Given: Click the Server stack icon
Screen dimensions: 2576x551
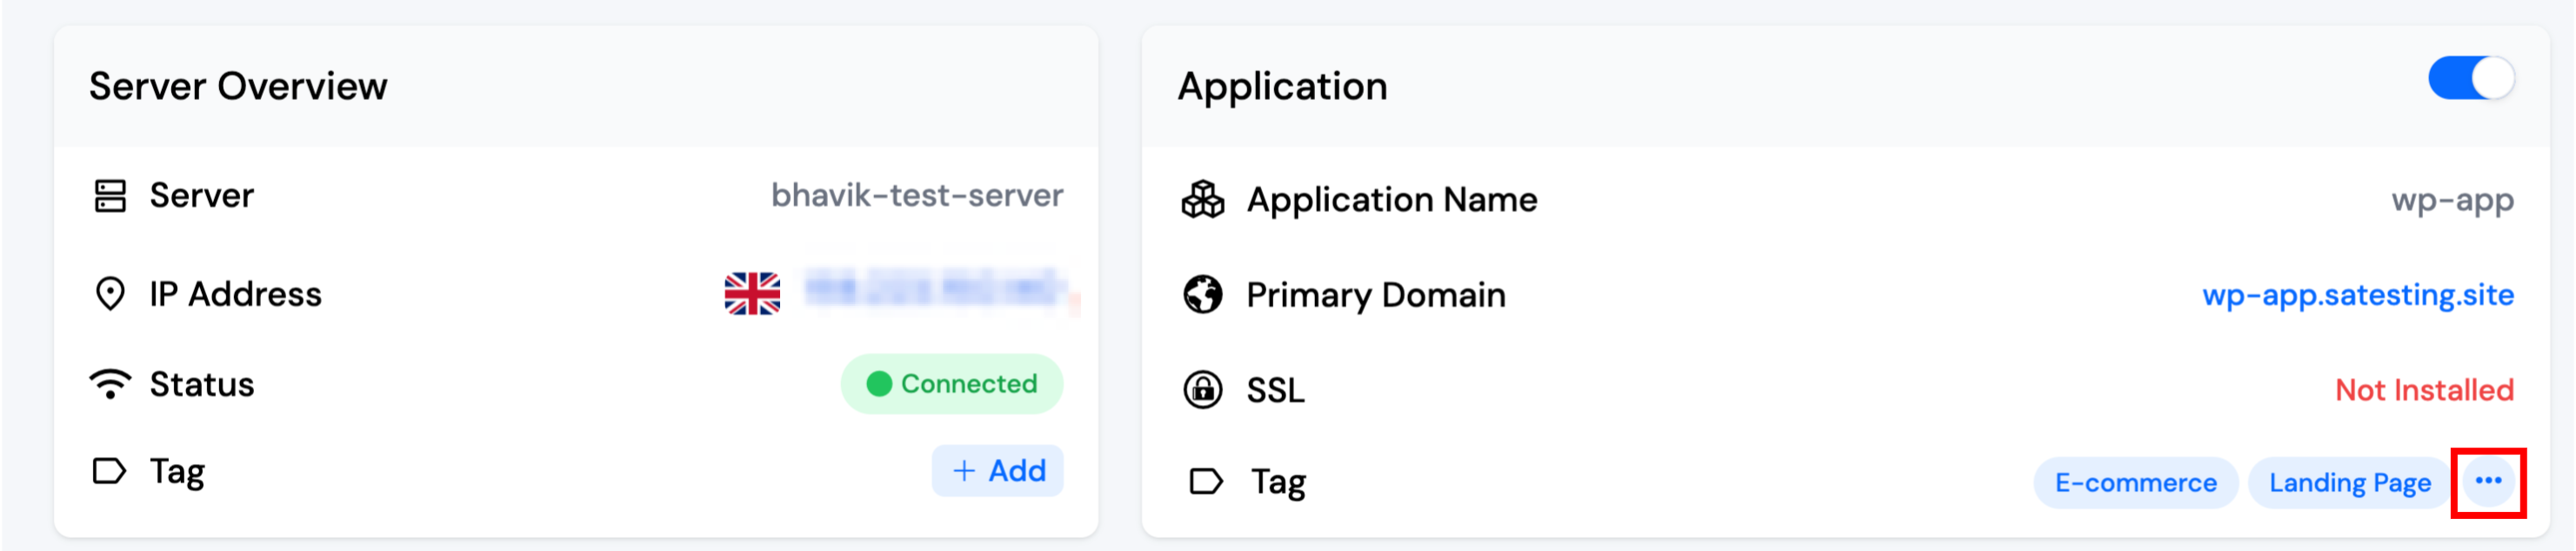Looking at the screenshot, I should point(110,196).
